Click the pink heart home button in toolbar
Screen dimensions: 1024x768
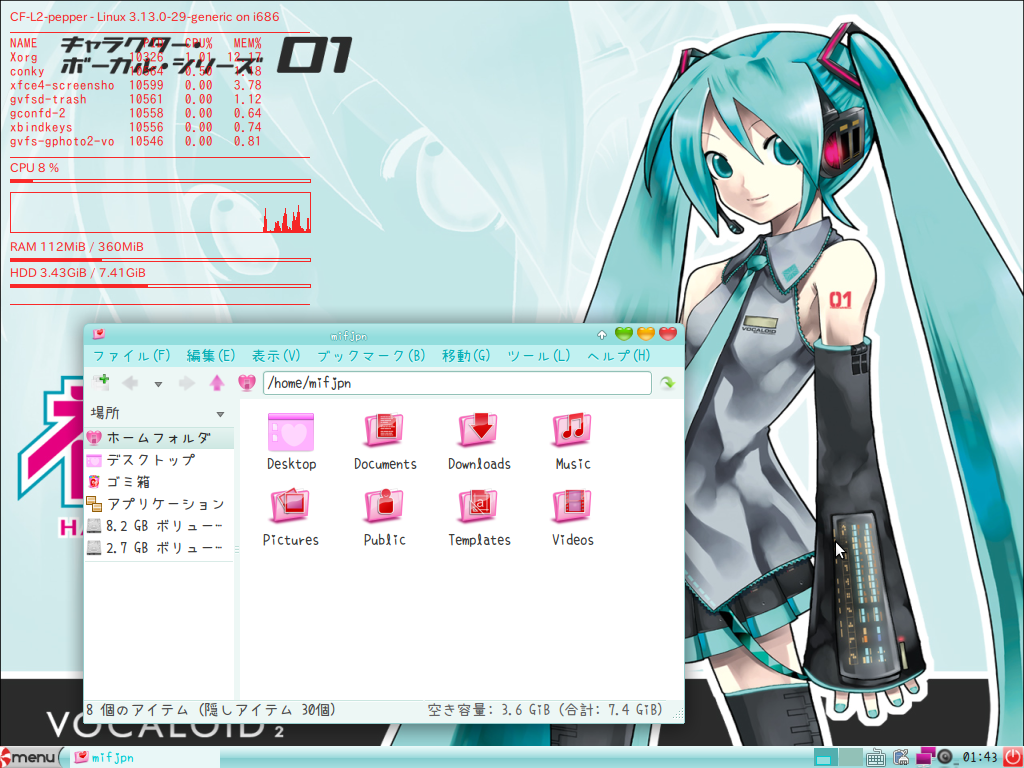pos(246,383)
